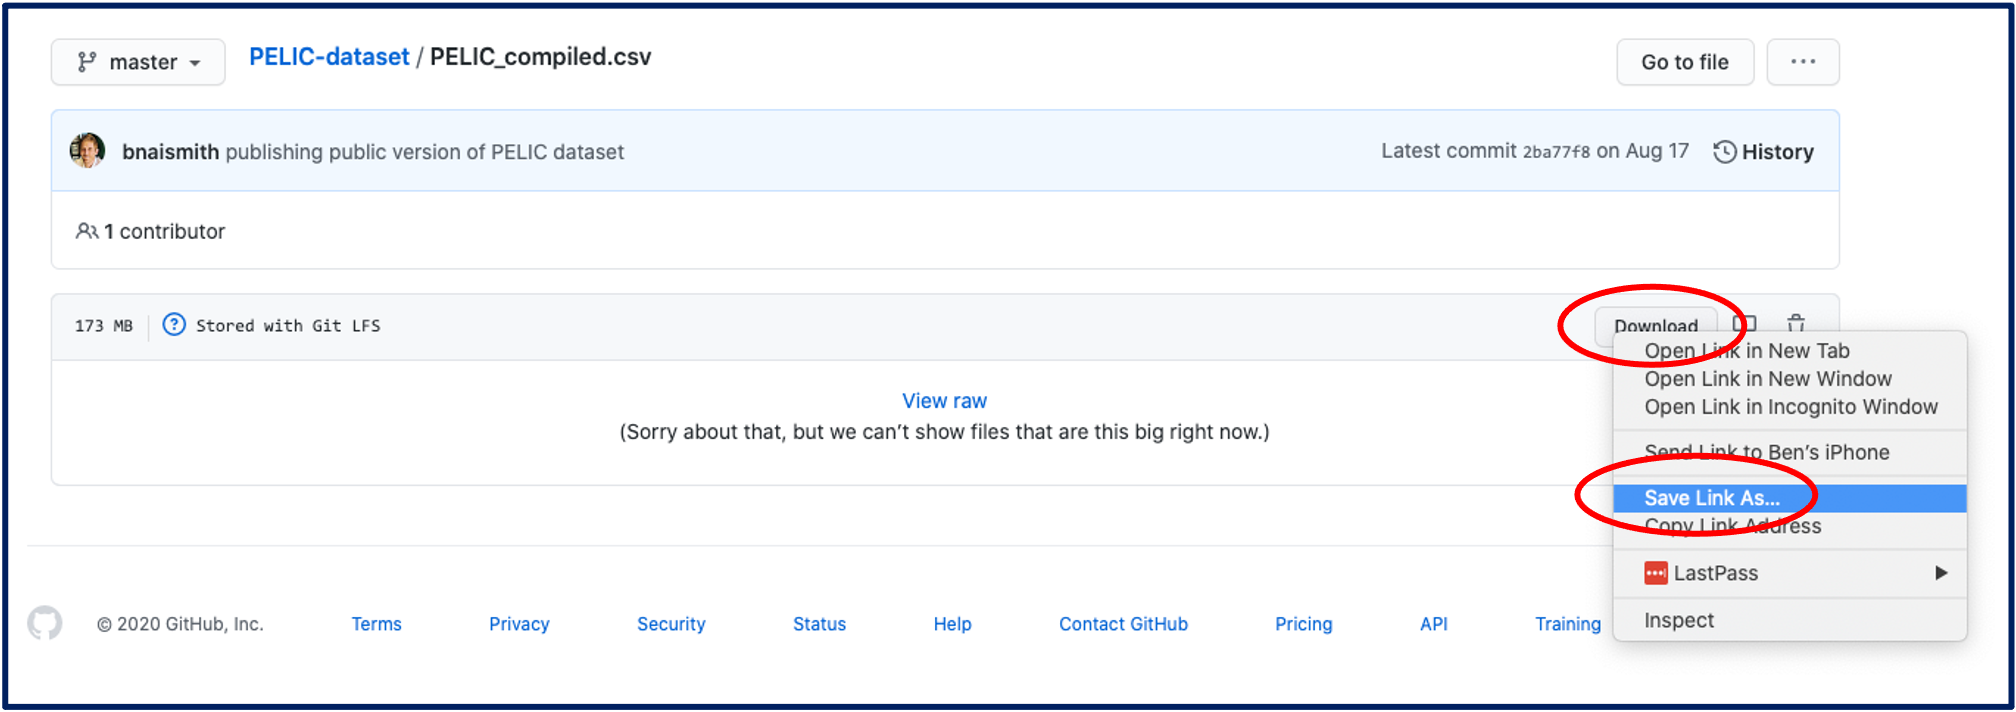Open the Pricing footer link
The image size is (2016, 712).
[1303, 624]
